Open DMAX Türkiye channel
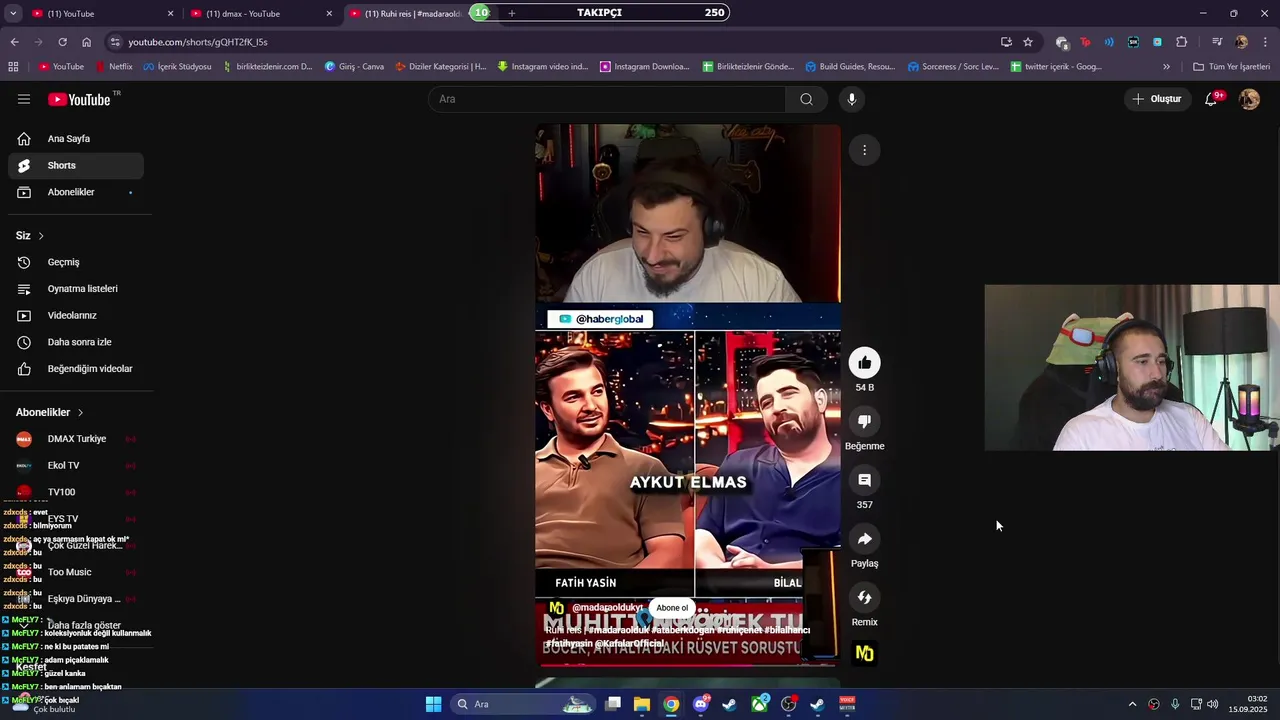The width and height of the screenshot is (1280, 720). 76,439
